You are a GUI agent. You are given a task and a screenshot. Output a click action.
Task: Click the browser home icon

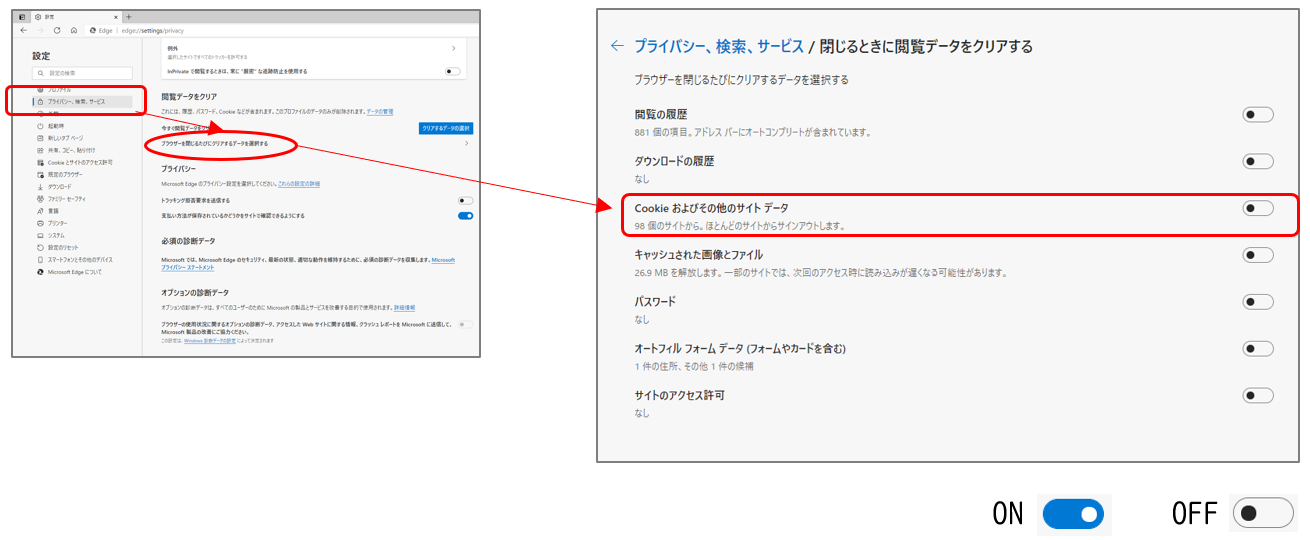tap(73, 30)
